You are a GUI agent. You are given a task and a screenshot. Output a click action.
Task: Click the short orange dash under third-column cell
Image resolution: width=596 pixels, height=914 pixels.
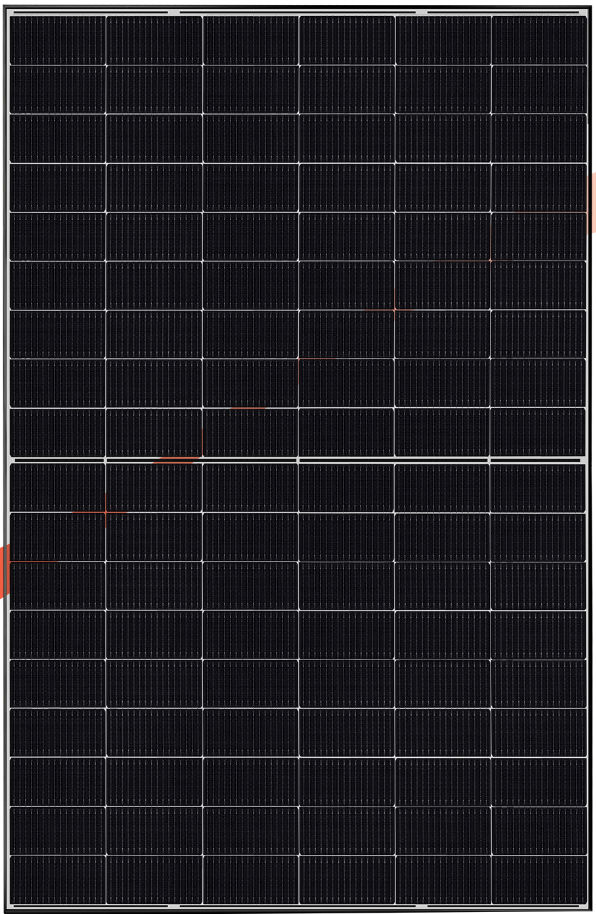point(248,408)
